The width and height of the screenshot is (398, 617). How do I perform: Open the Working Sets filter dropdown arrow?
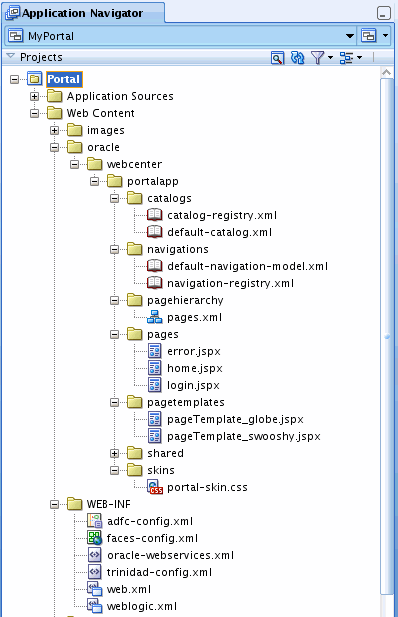click(330, 58)
